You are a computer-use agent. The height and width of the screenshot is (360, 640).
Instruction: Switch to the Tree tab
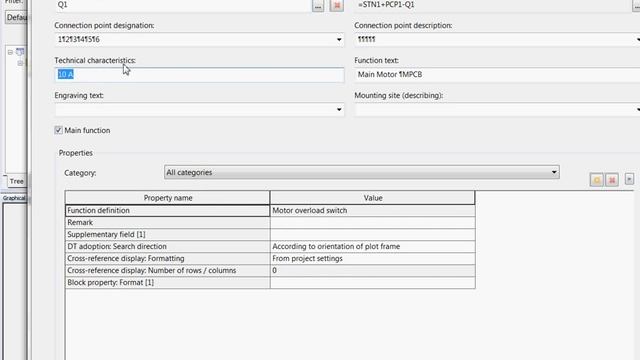(16, 181)
